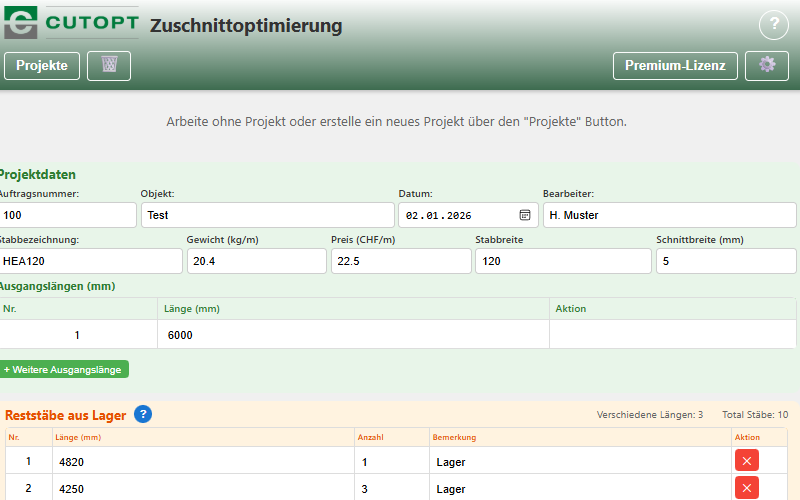Viewport: 800px width, 500px height.
Task: Delete the 4820 mm Reststab row
Action: 746,461
